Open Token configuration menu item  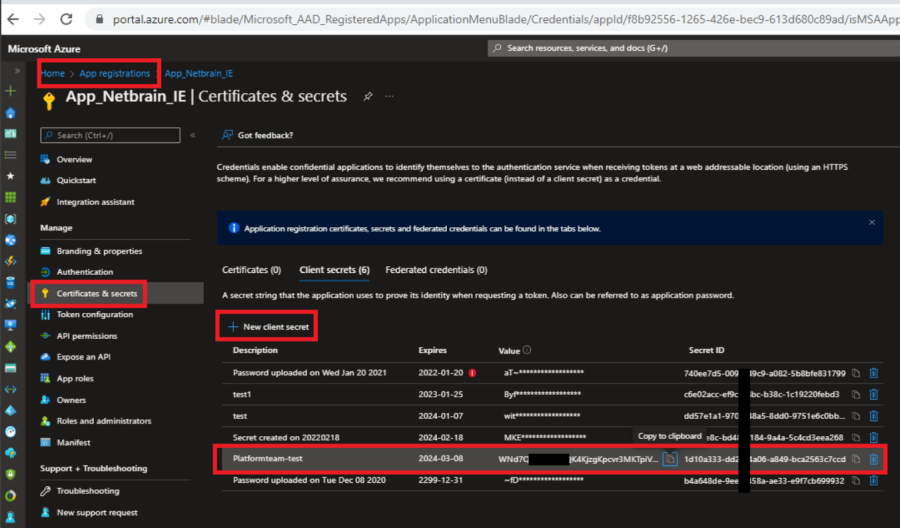94,314
